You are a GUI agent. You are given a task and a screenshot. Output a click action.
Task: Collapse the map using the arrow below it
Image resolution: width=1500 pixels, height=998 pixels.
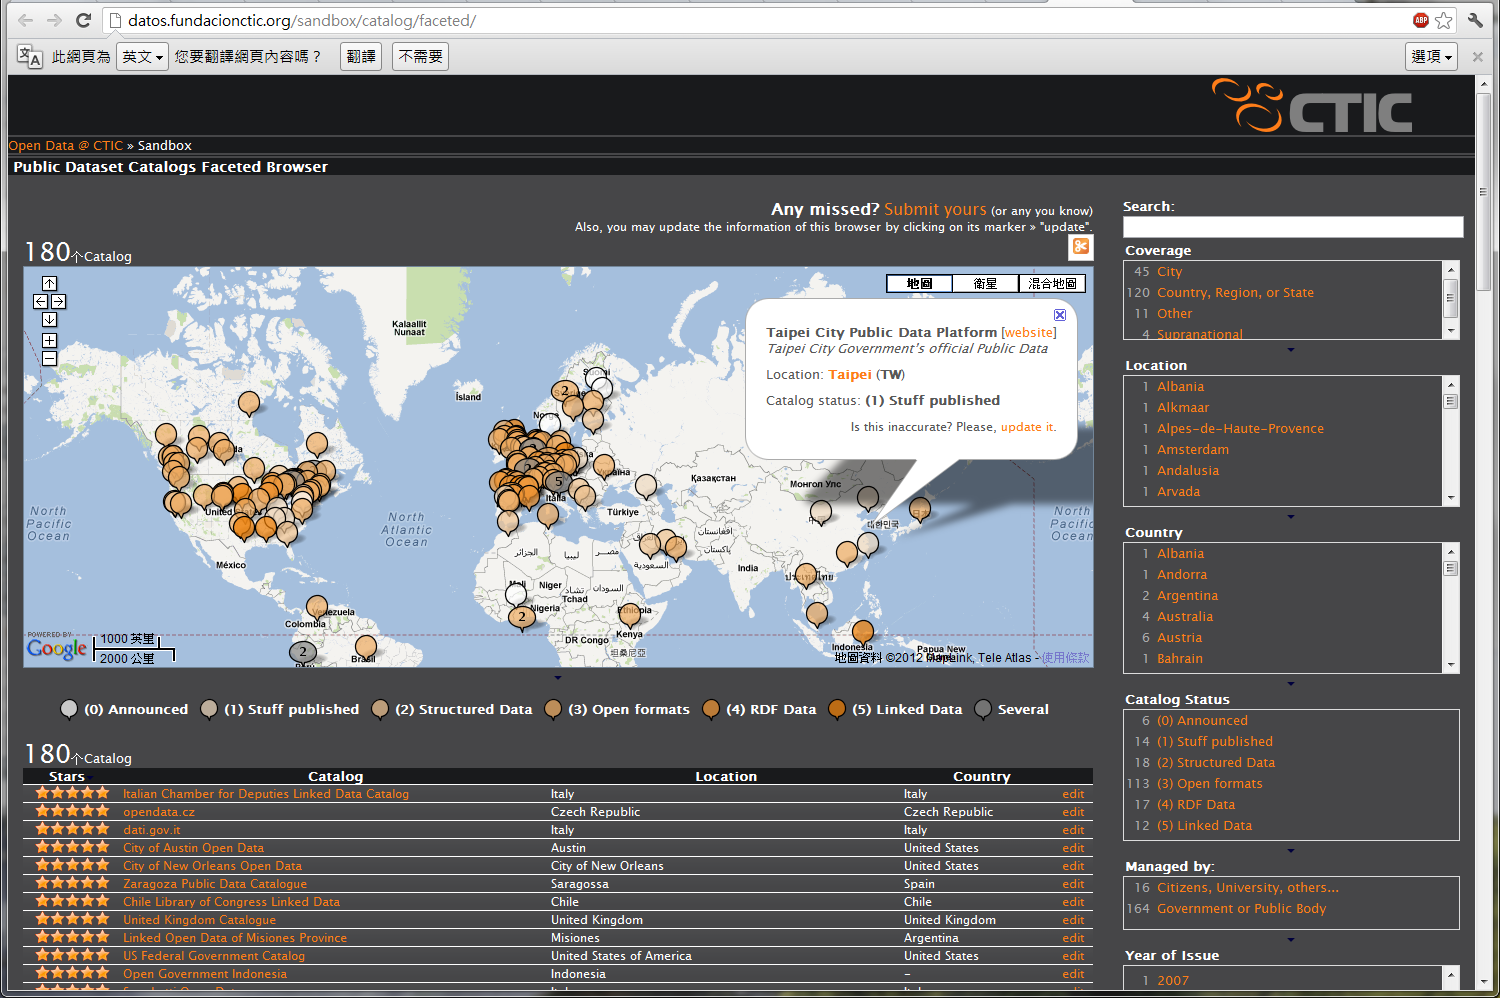558,678
